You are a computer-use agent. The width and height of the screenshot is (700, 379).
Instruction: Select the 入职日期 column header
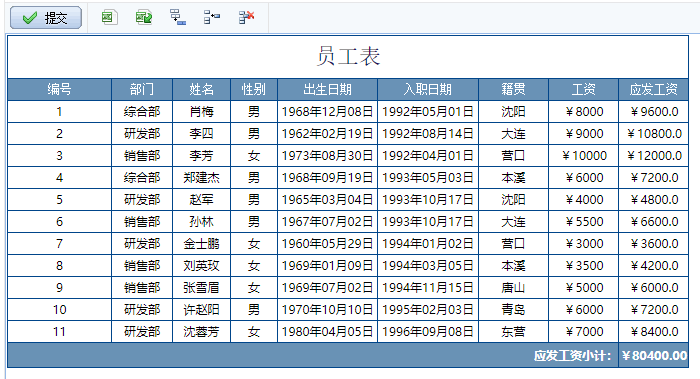[428, 90]
